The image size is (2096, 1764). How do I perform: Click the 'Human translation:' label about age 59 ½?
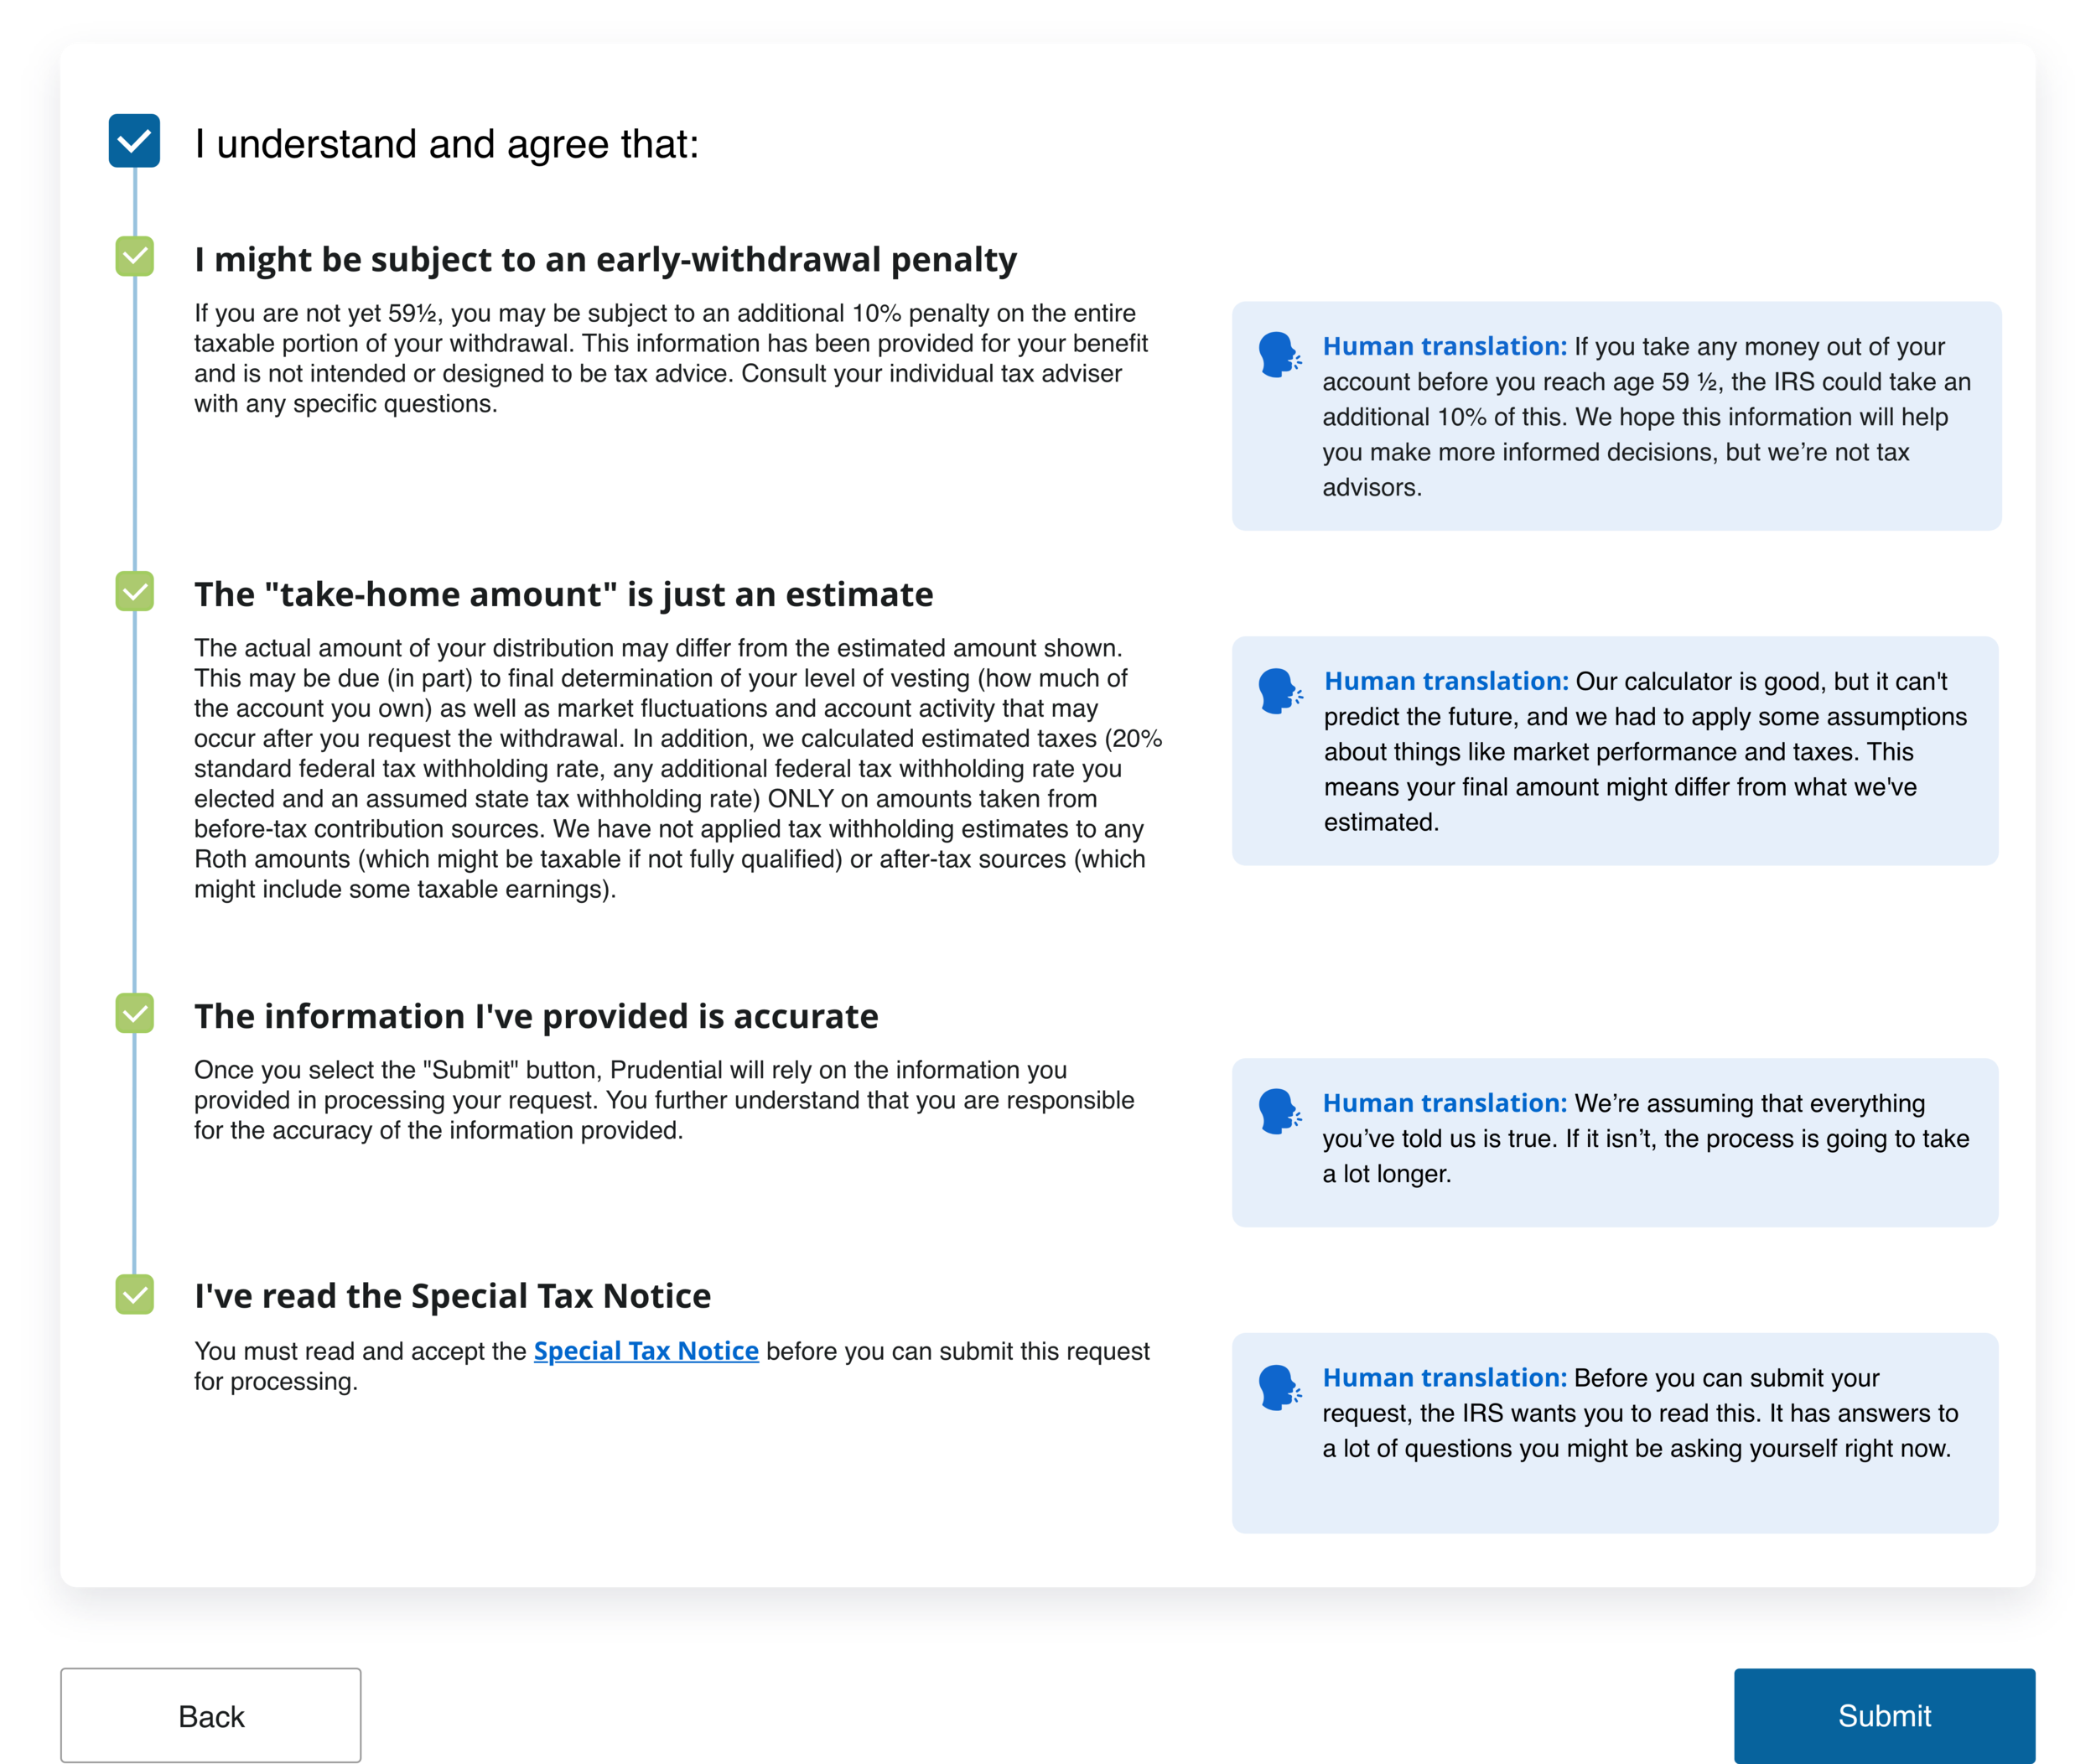click(1445, 346)
